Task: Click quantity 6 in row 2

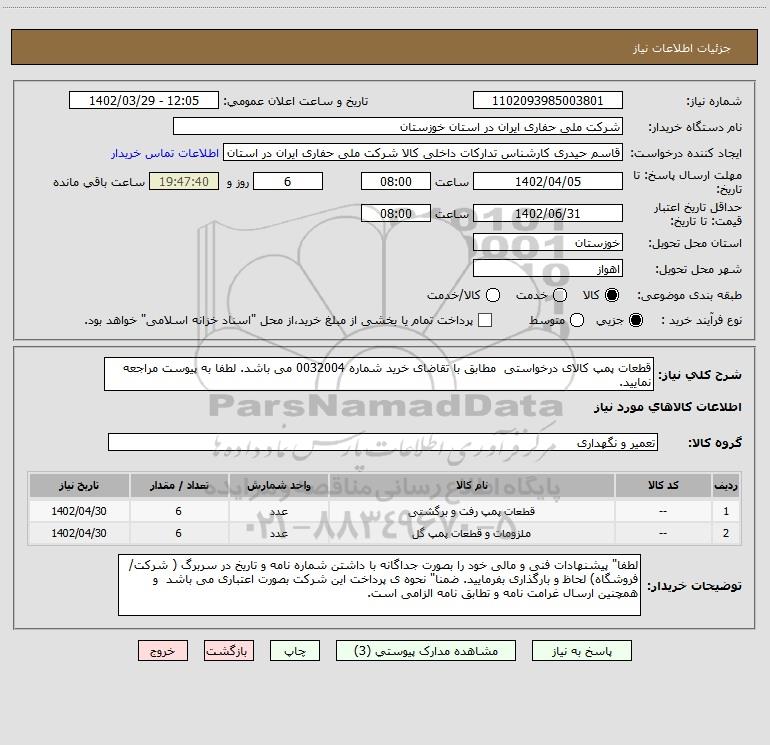Action: [179, 533]
